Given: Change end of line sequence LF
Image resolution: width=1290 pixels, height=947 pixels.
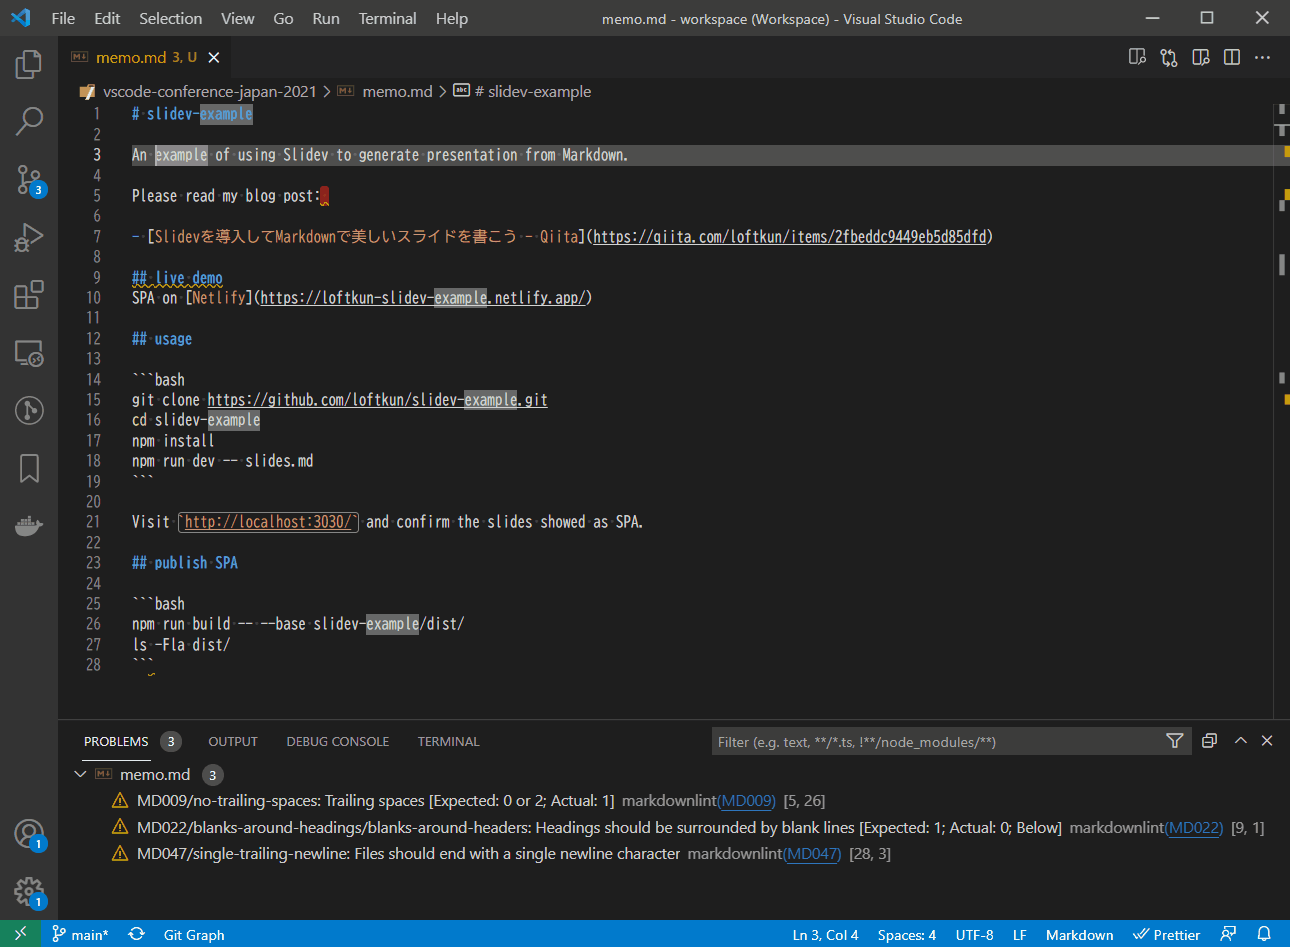Looking at the screenshot, I should 1020,934.
